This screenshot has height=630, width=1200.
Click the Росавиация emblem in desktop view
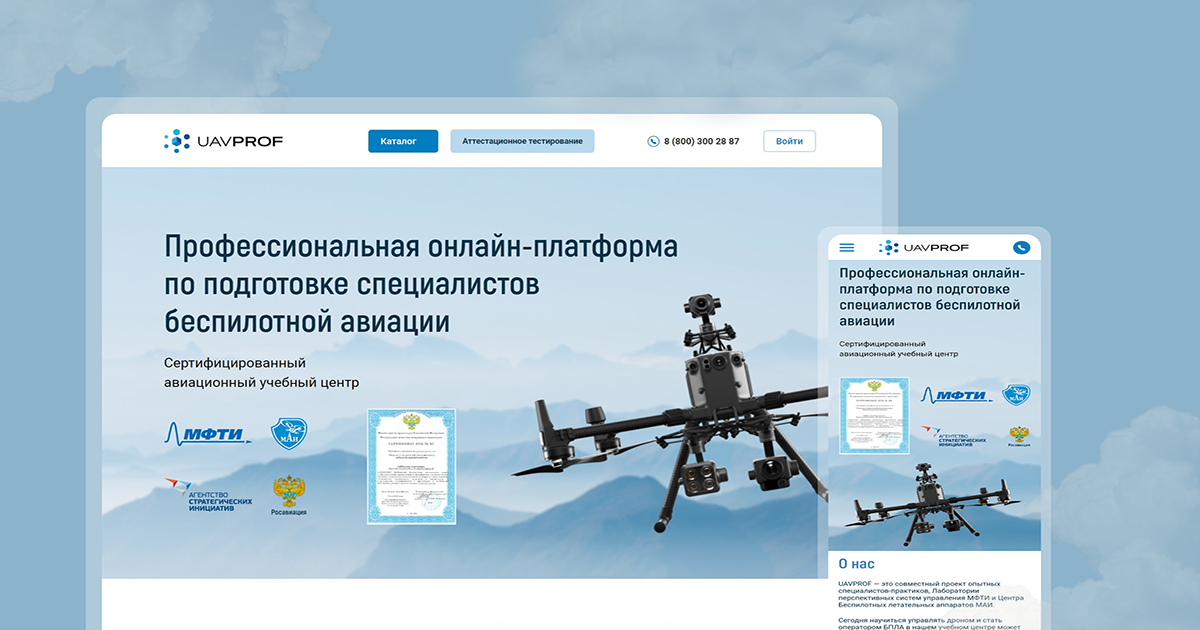[289, 495]
